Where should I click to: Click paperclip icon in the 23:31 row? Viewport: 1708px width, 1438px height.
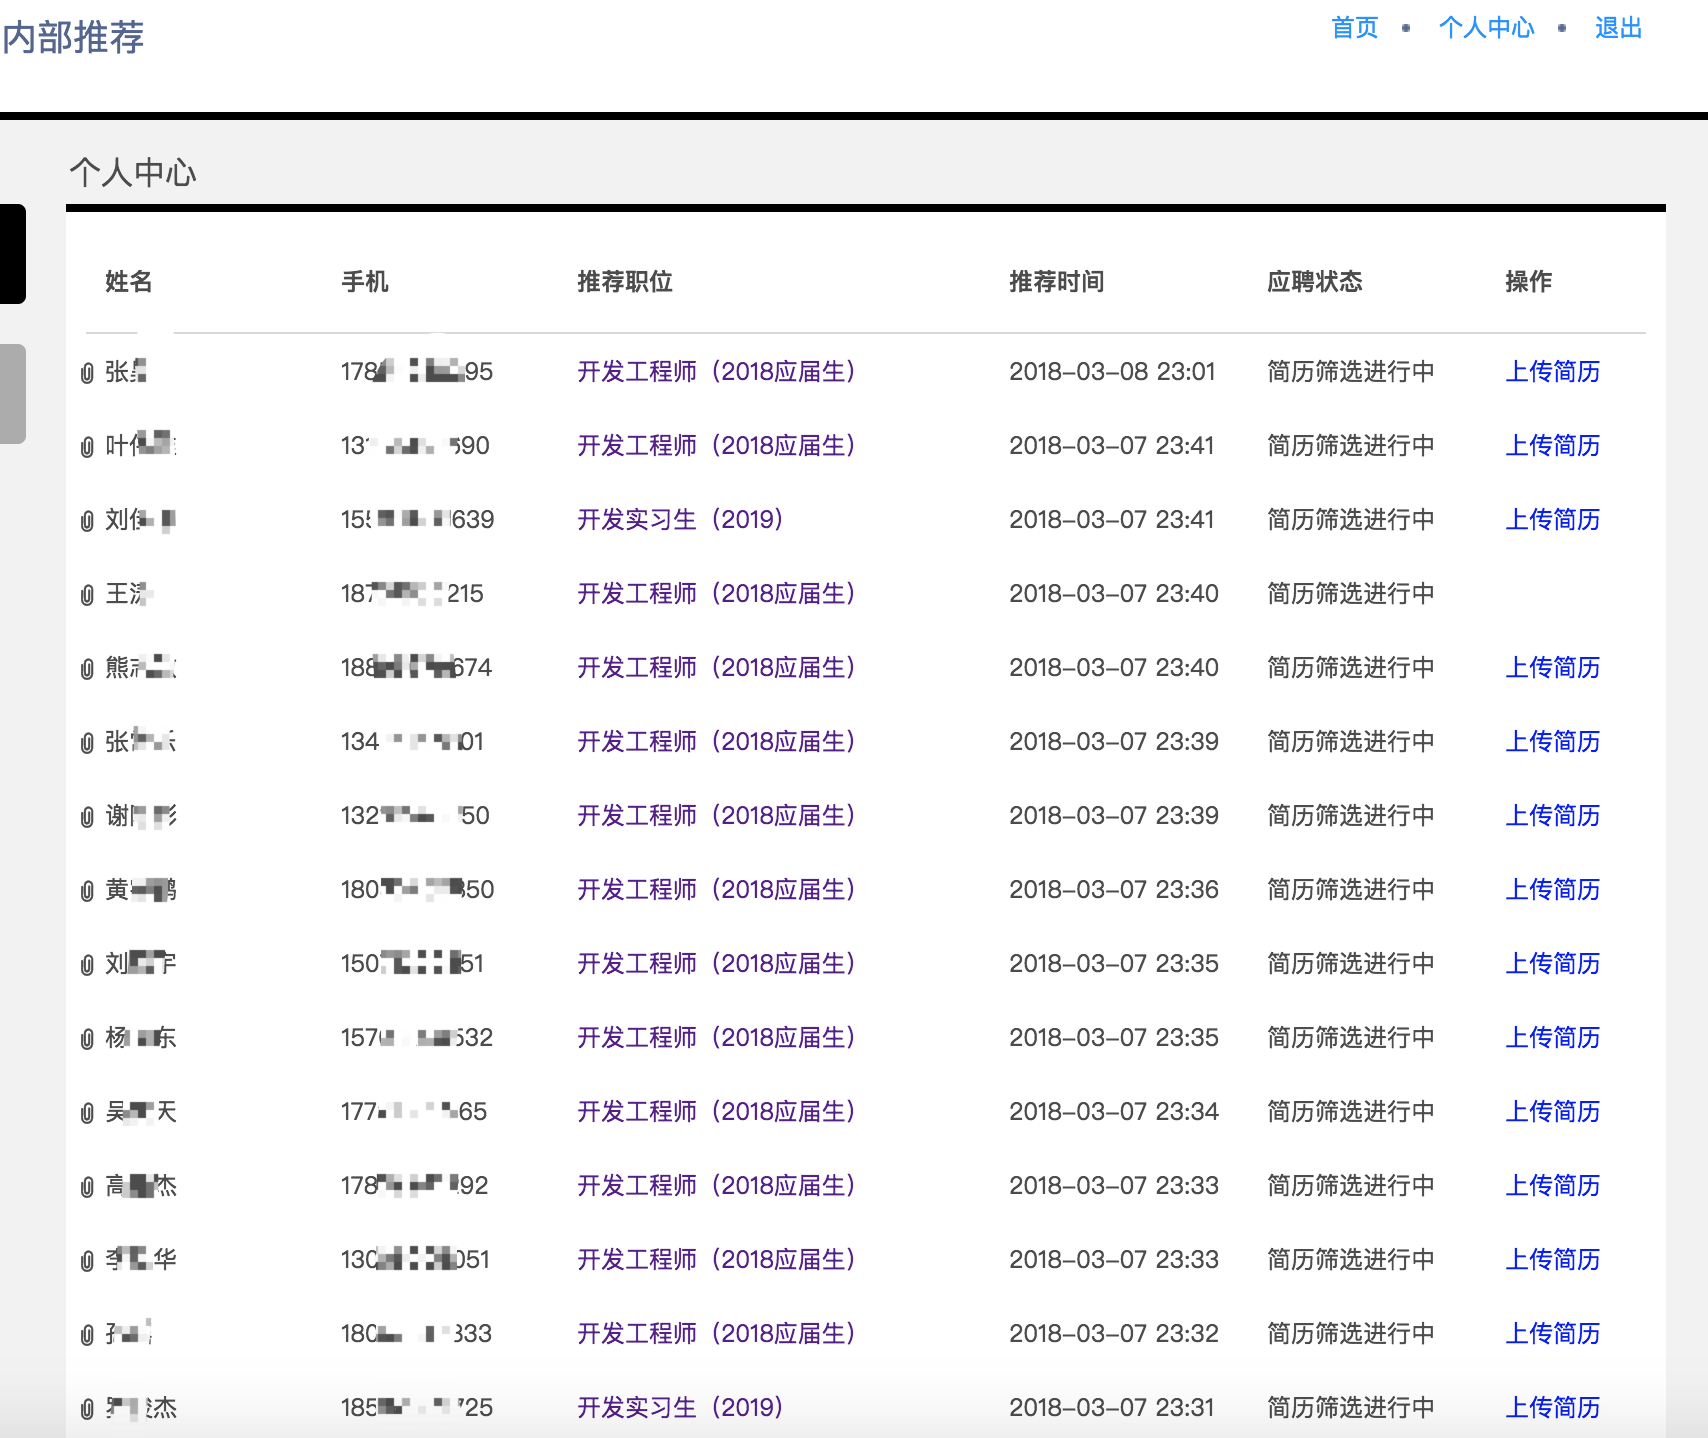click(87, 1409)
